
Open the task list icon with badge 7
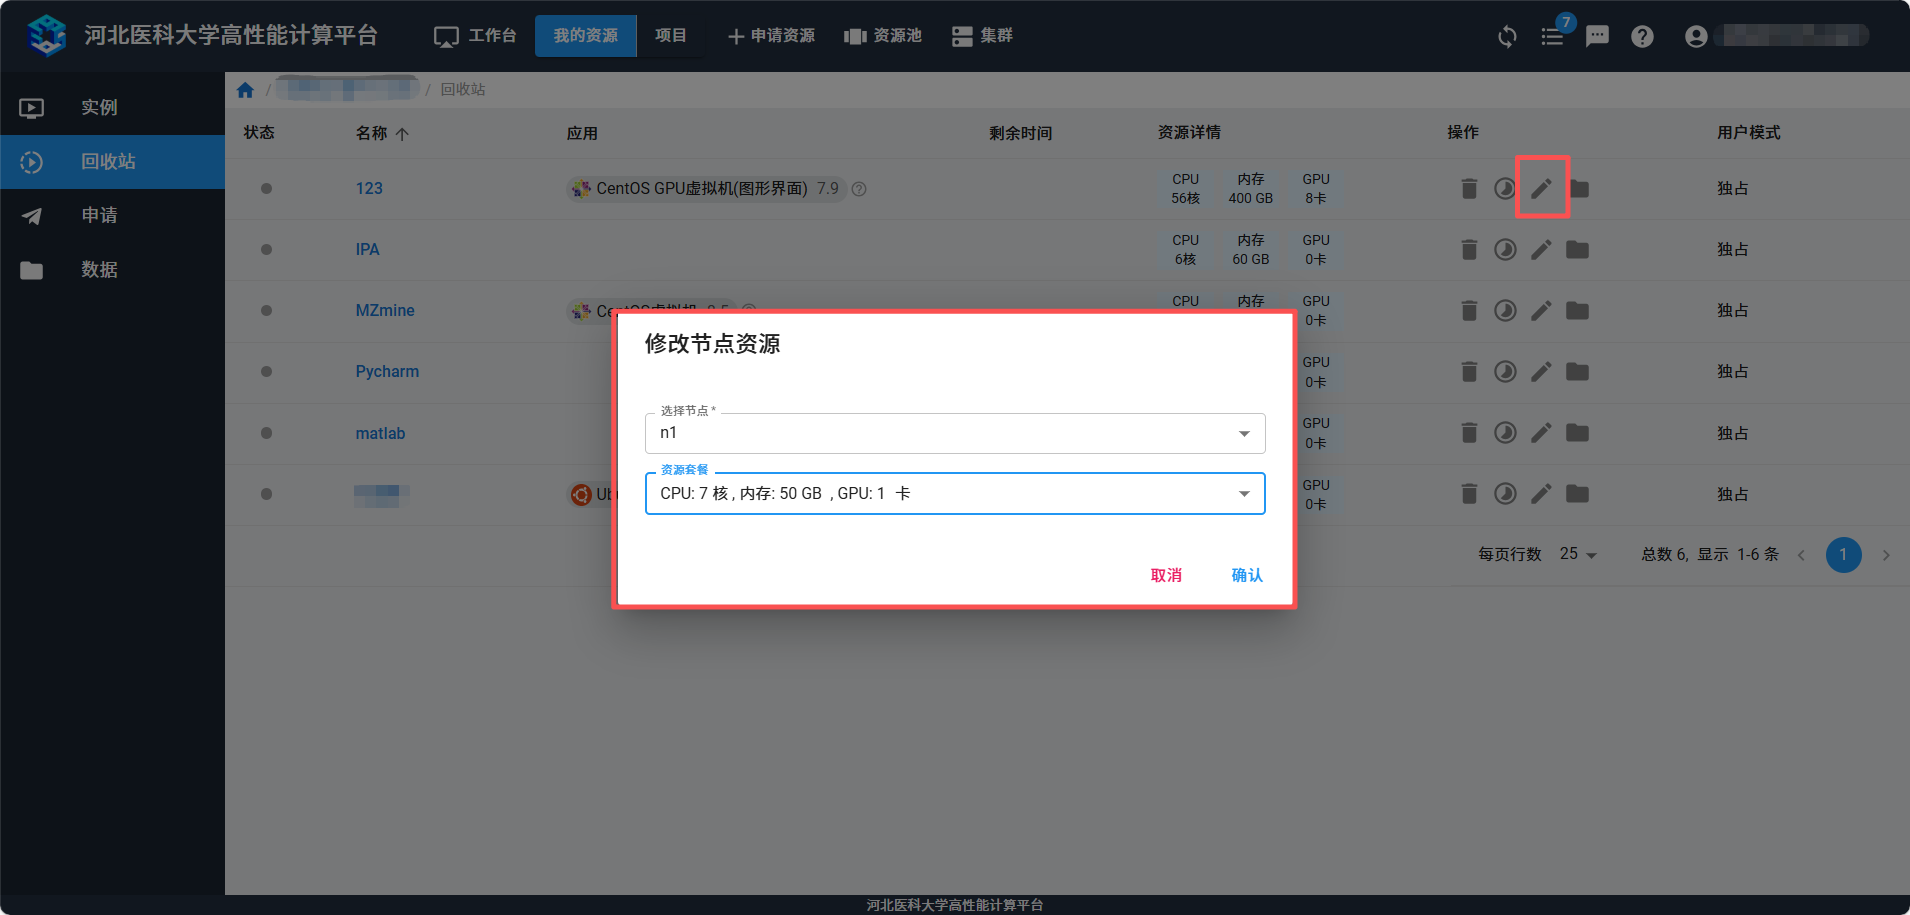(1552, 37)
